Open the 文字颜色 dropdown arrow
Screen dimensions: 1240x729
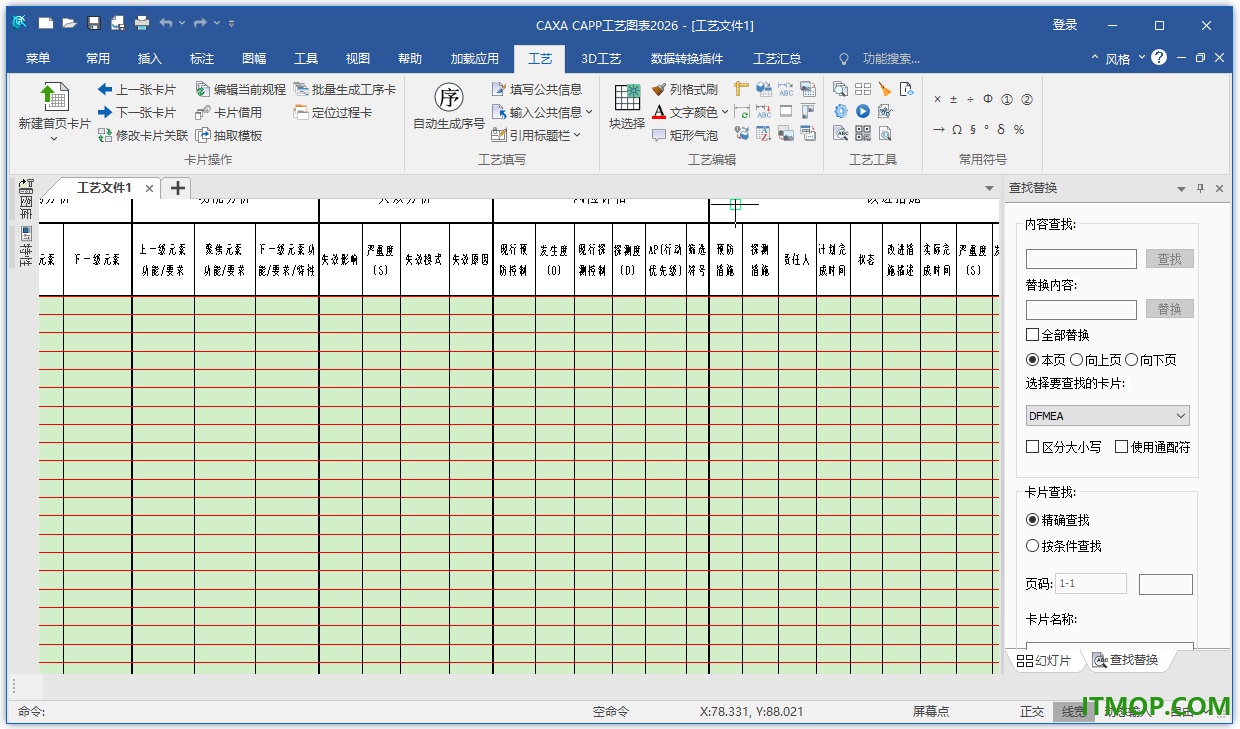tap(724, 113)
